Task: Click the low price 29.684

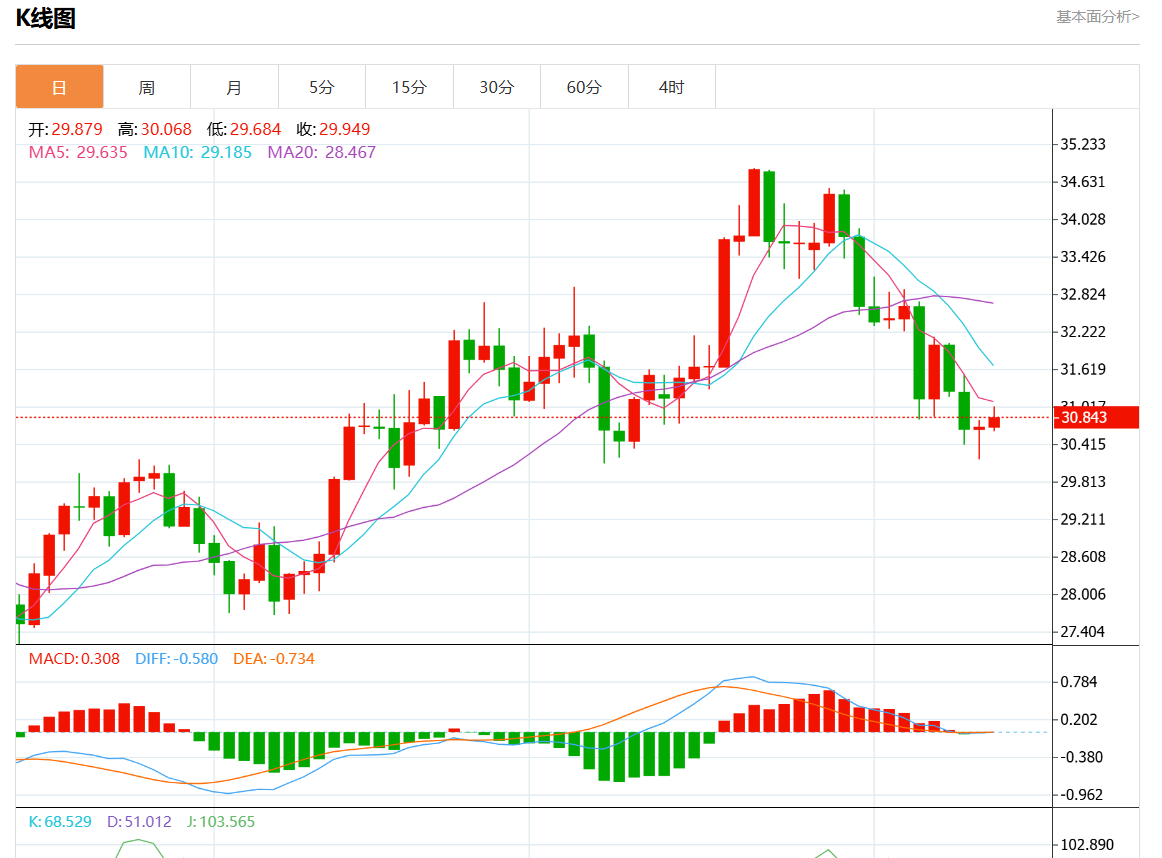Action: coord(256,130)
